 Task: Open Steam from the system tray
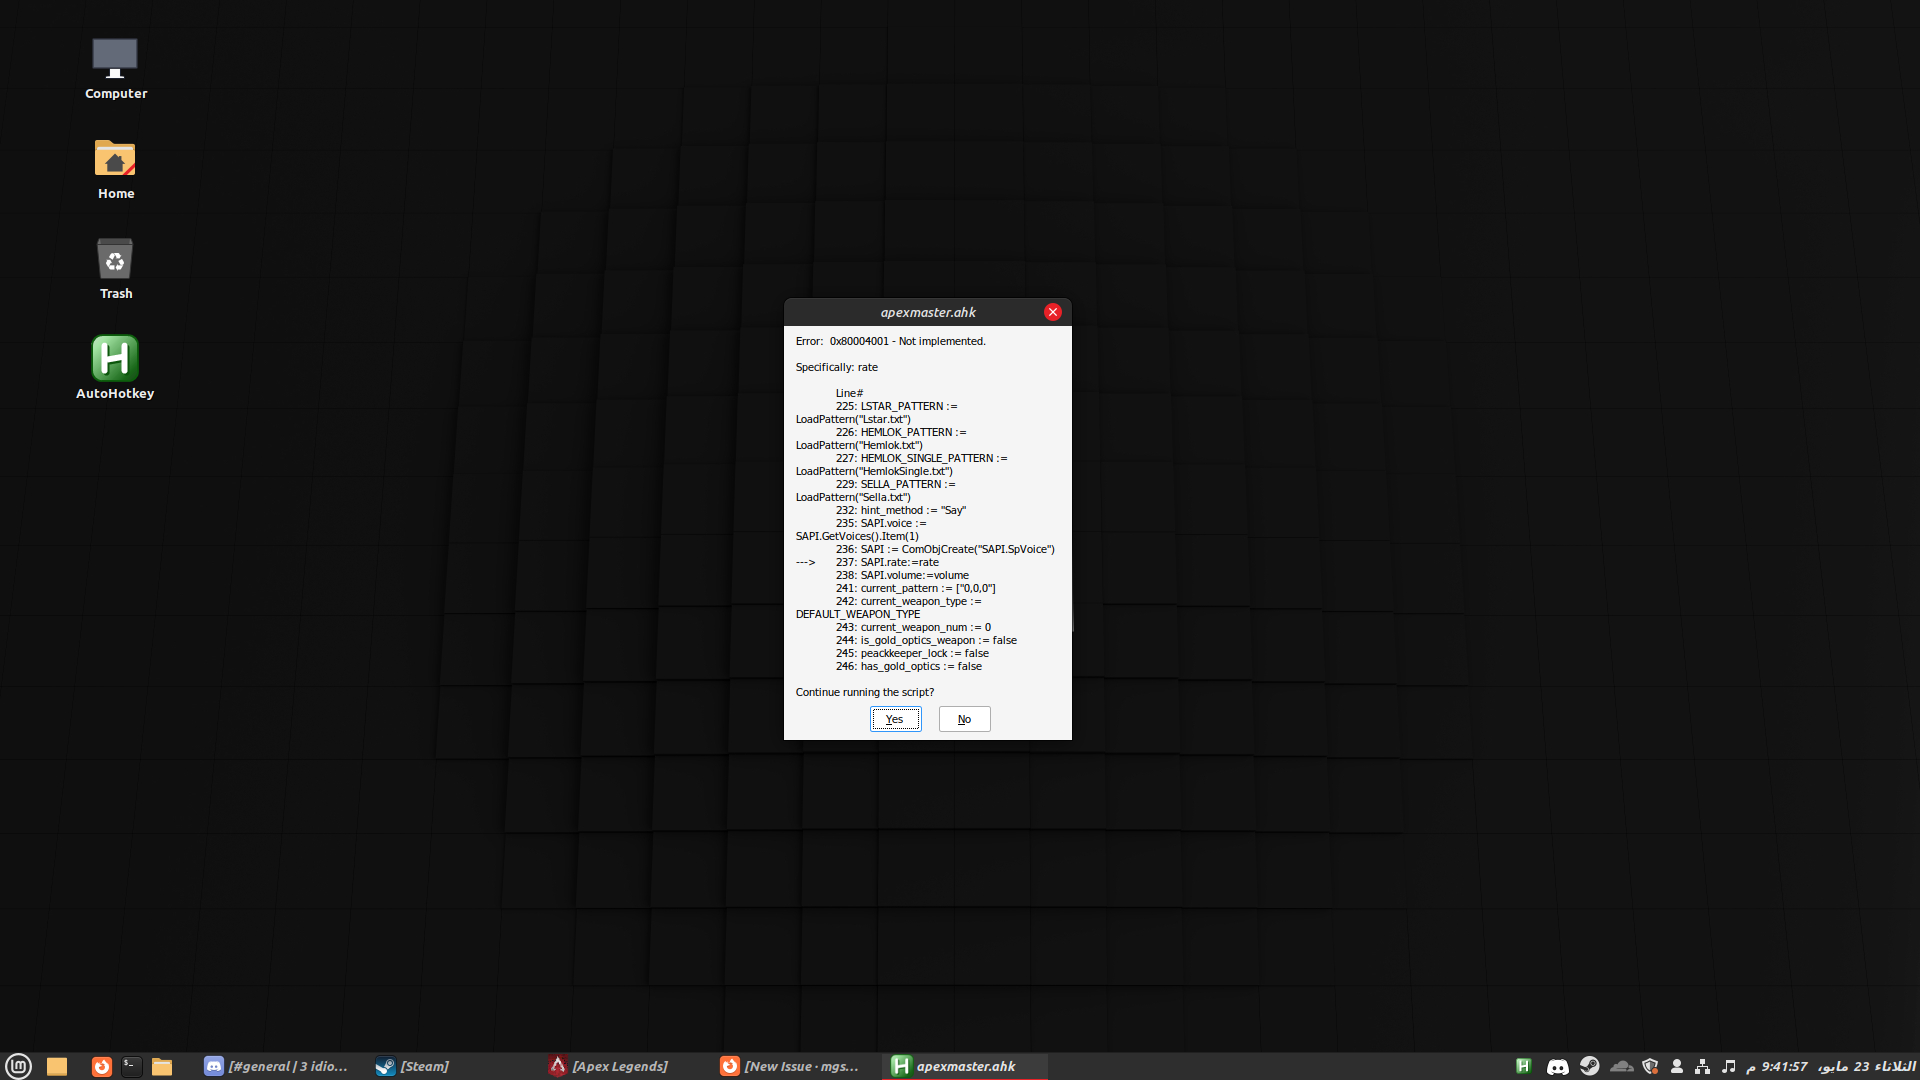[x=1591, y=1066]
